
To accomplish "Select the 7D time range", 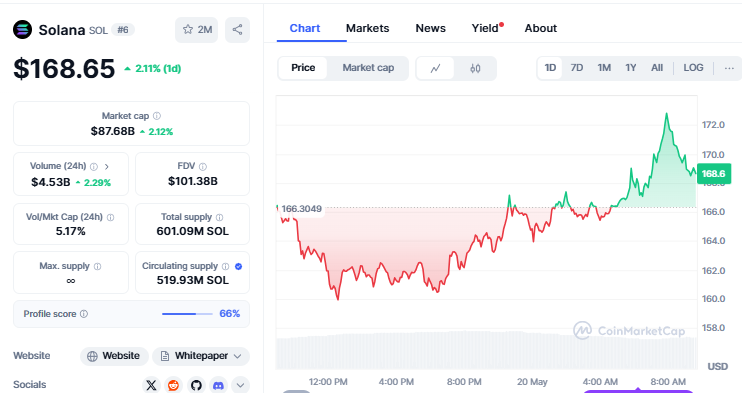I will [576, 68].
